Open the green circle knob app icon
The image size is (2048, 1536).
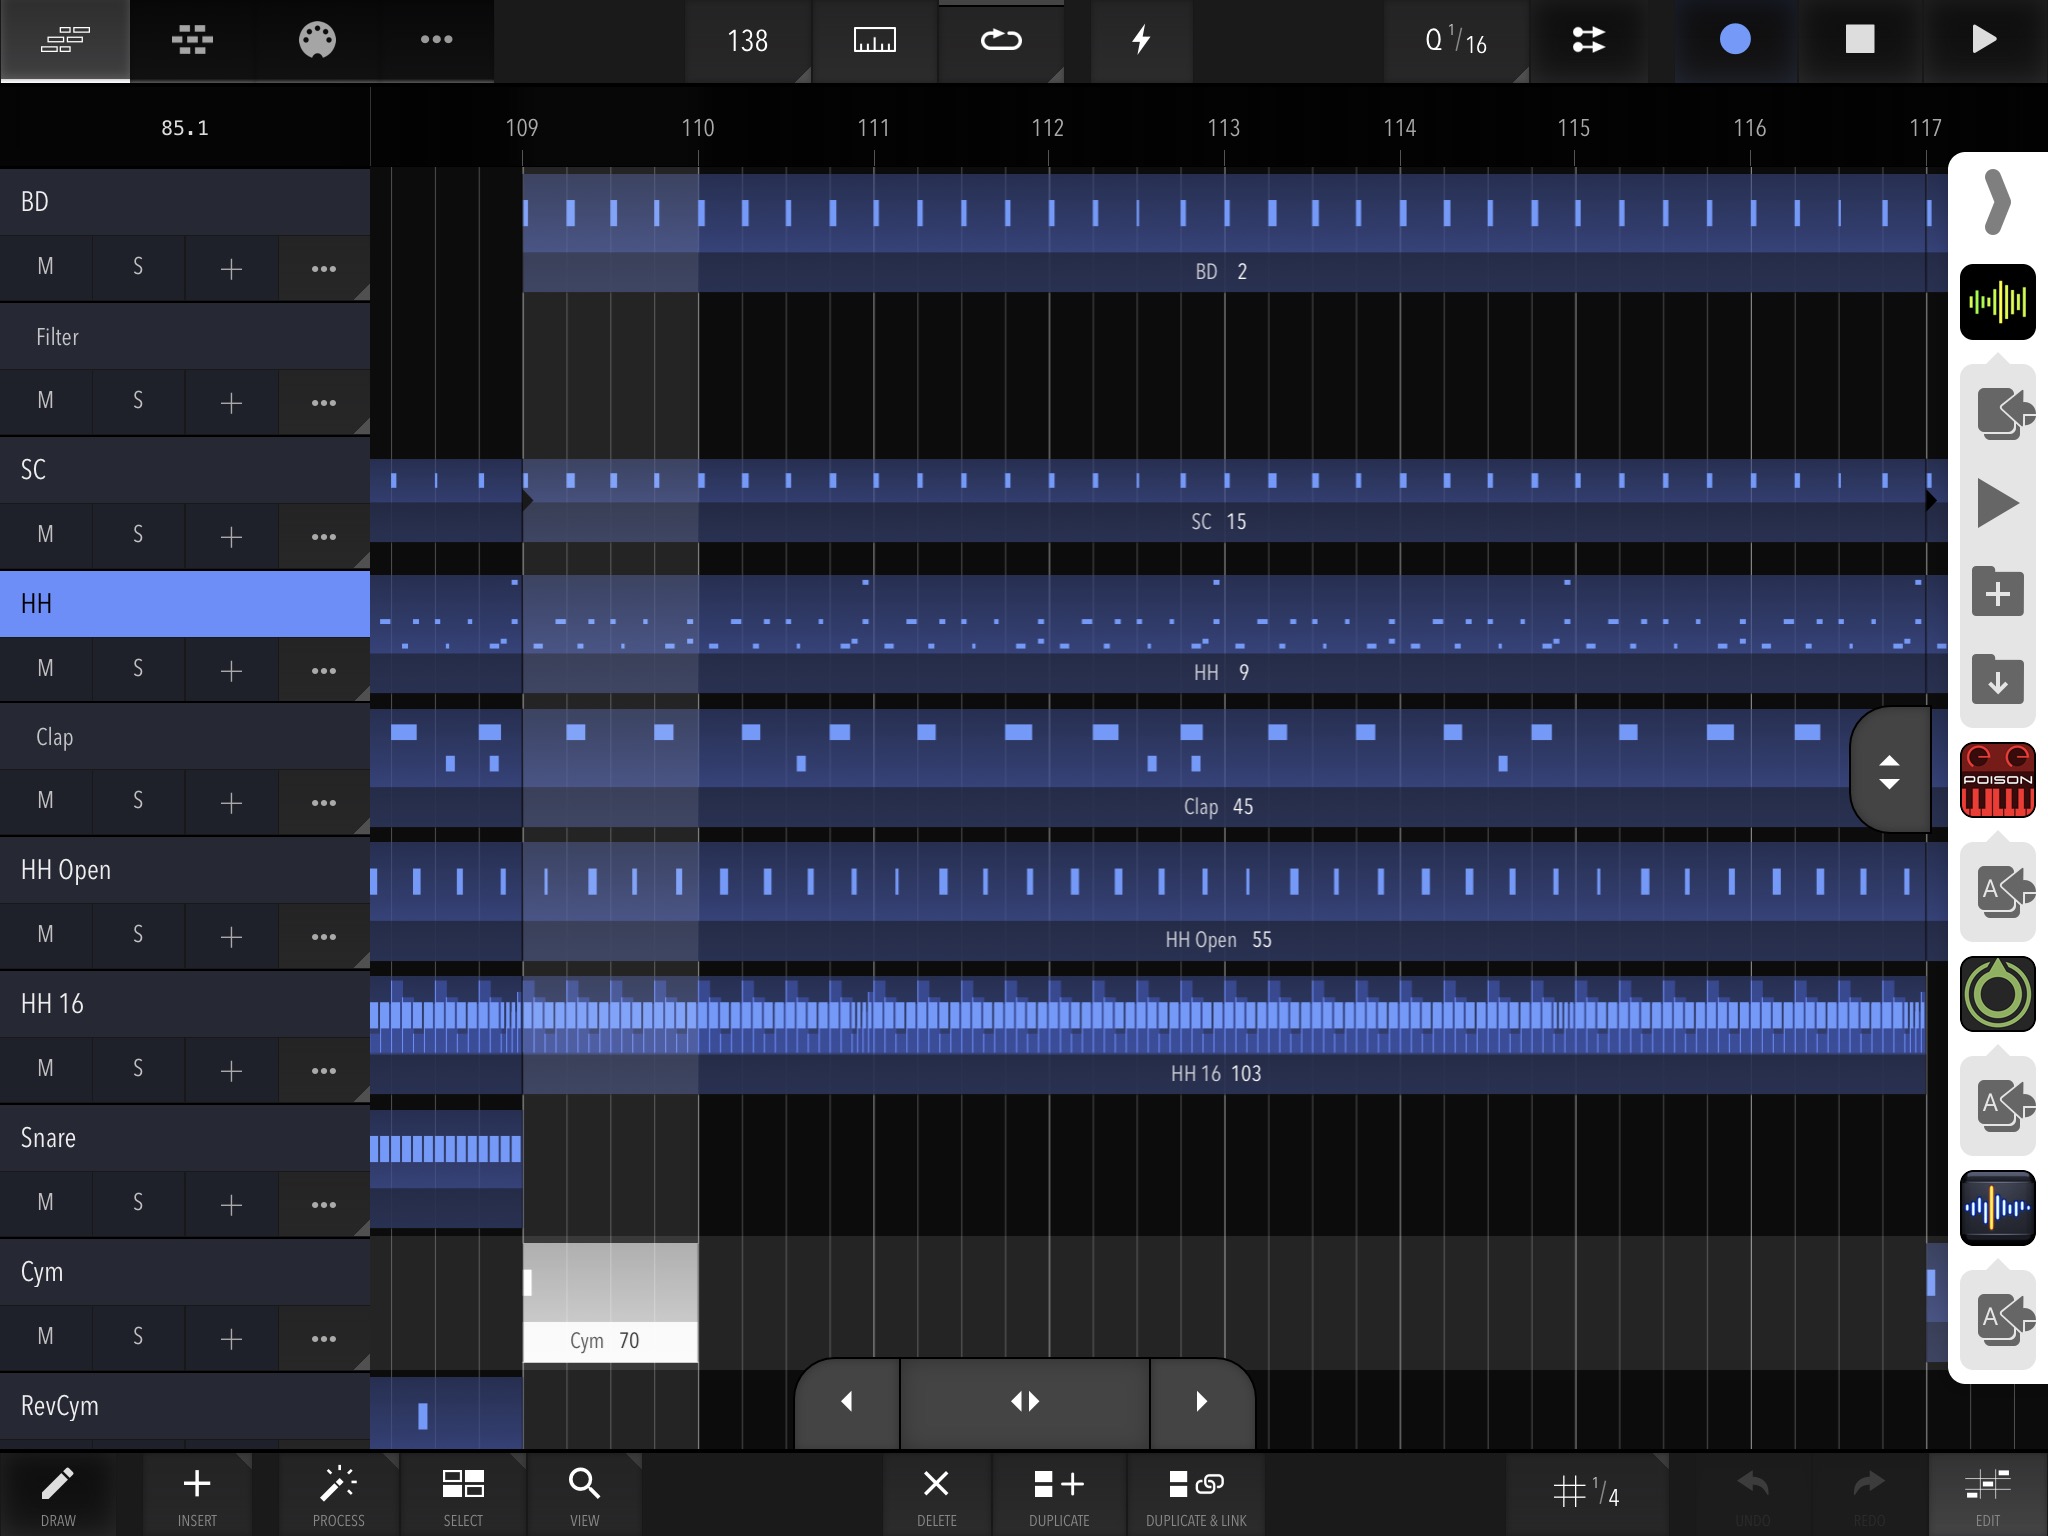[x=1997, y=994]
